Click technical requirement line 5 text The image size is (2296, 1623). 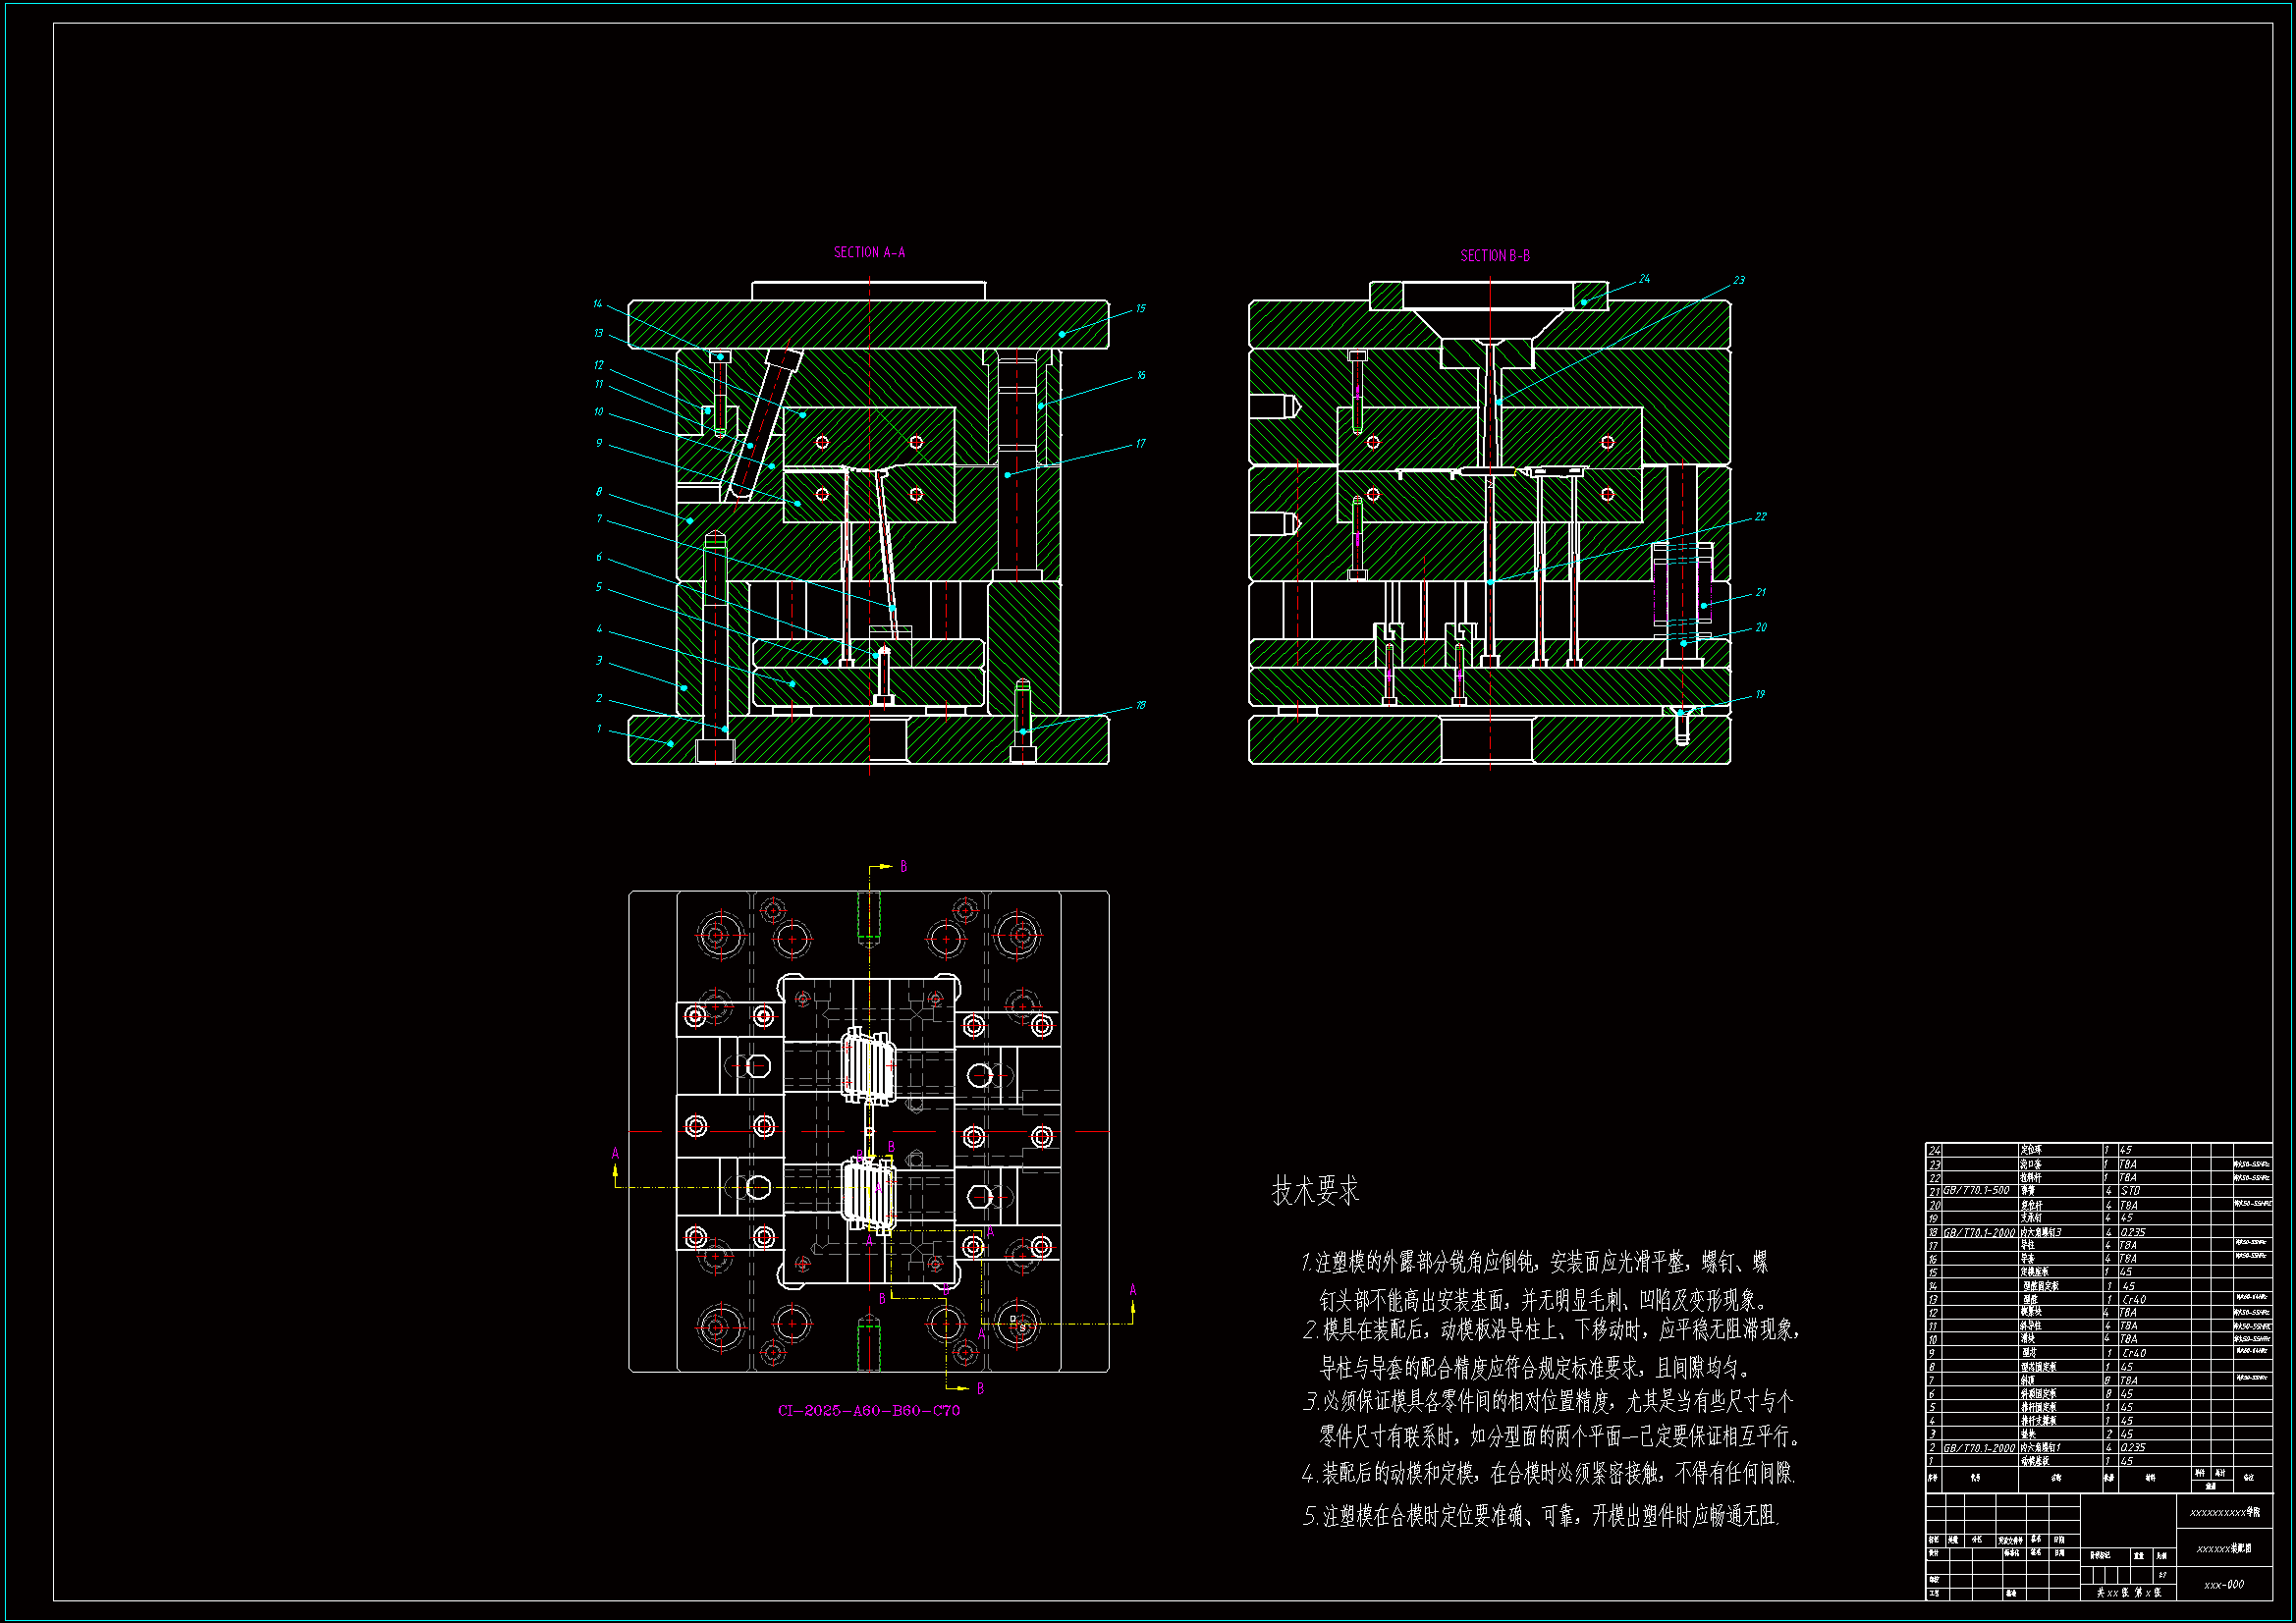pyautogui.click(x=1540, y=1516)
